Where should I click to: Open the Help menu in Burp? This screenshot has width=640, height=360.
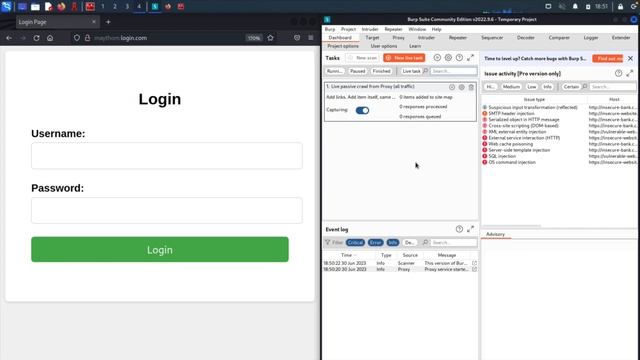pos(436,29)
